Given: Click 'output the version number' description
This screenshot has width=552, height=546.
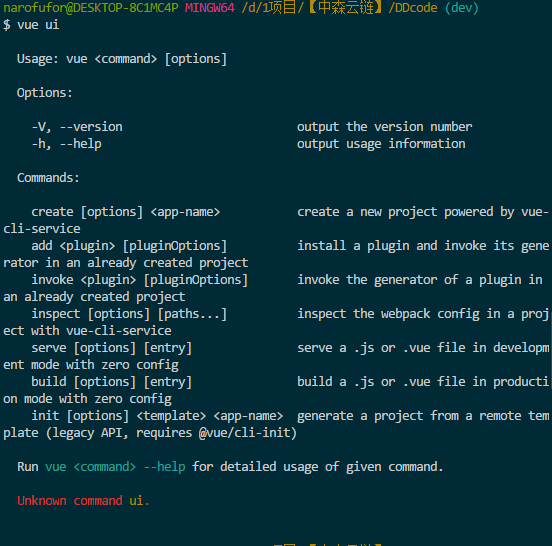Looking at the screenshot, I should point(385,127).
